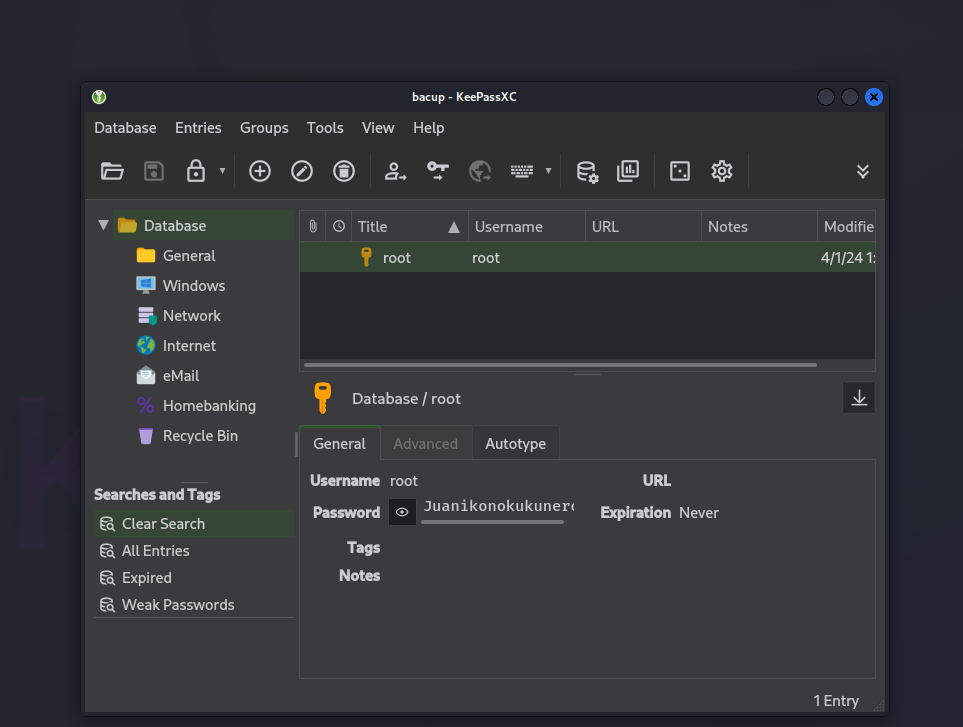
Task: Sort entries by Notes column header
Action: (760, 227)
